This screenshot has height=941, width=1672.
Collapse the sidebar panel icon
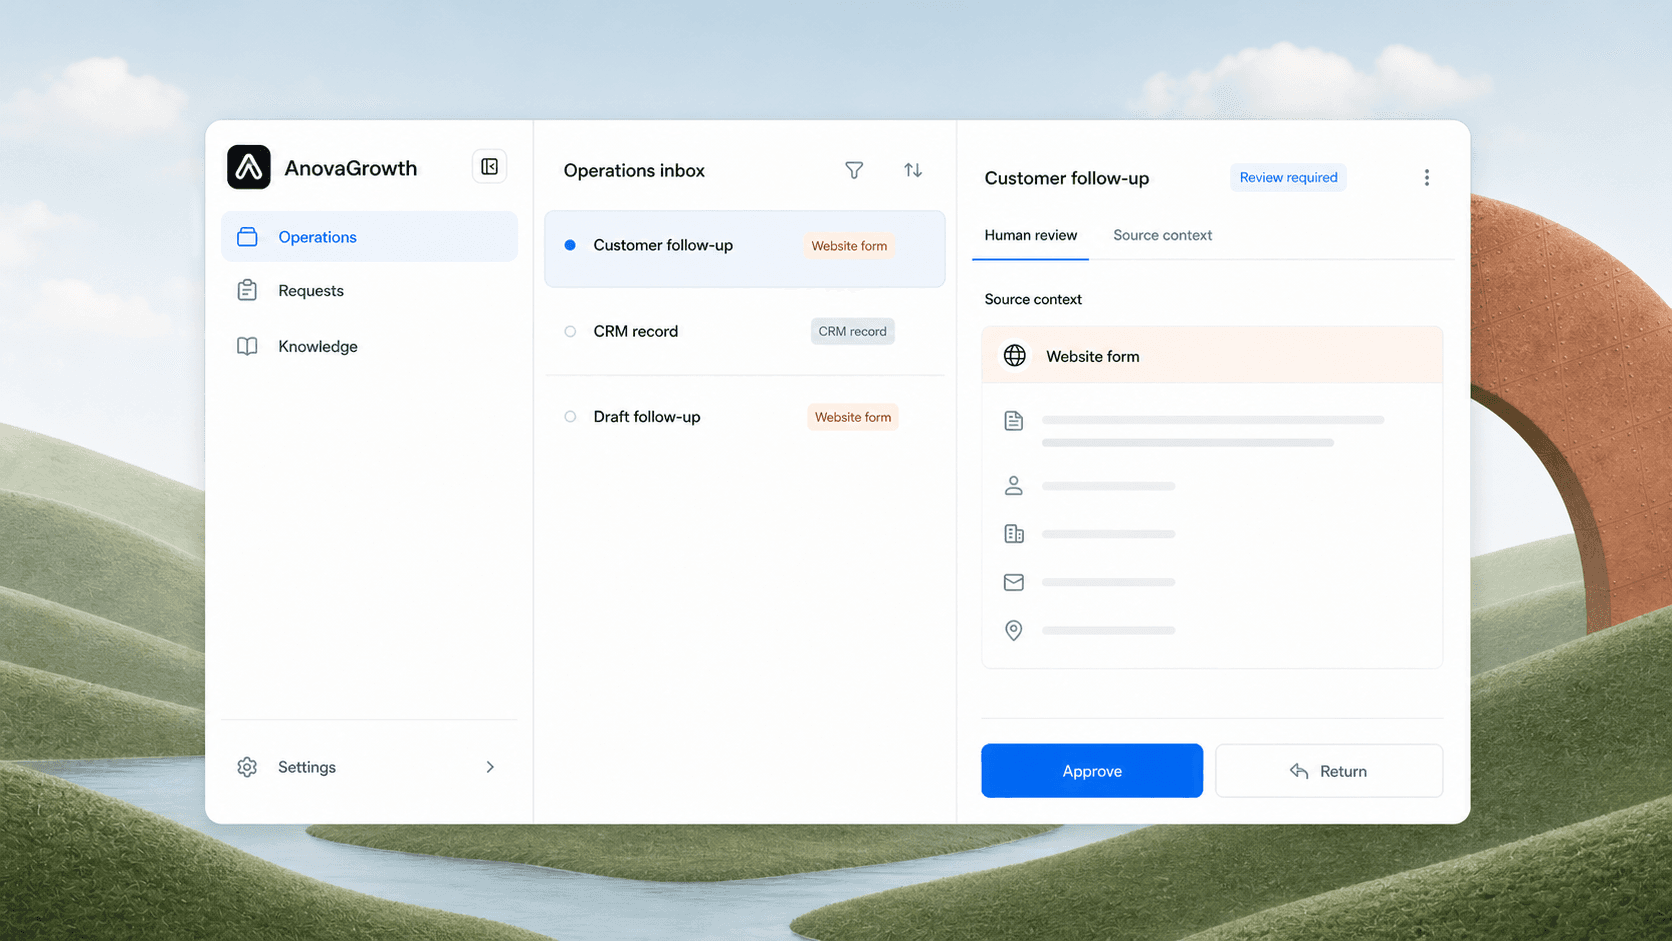(489, 166)
